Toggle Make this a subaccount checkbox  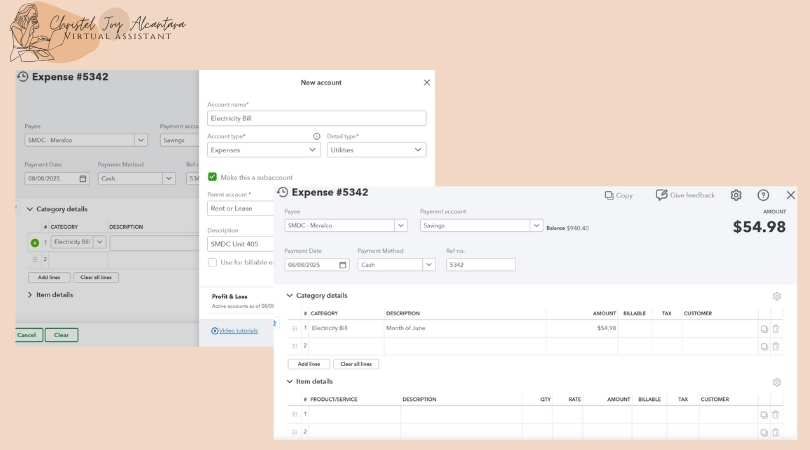213,176
